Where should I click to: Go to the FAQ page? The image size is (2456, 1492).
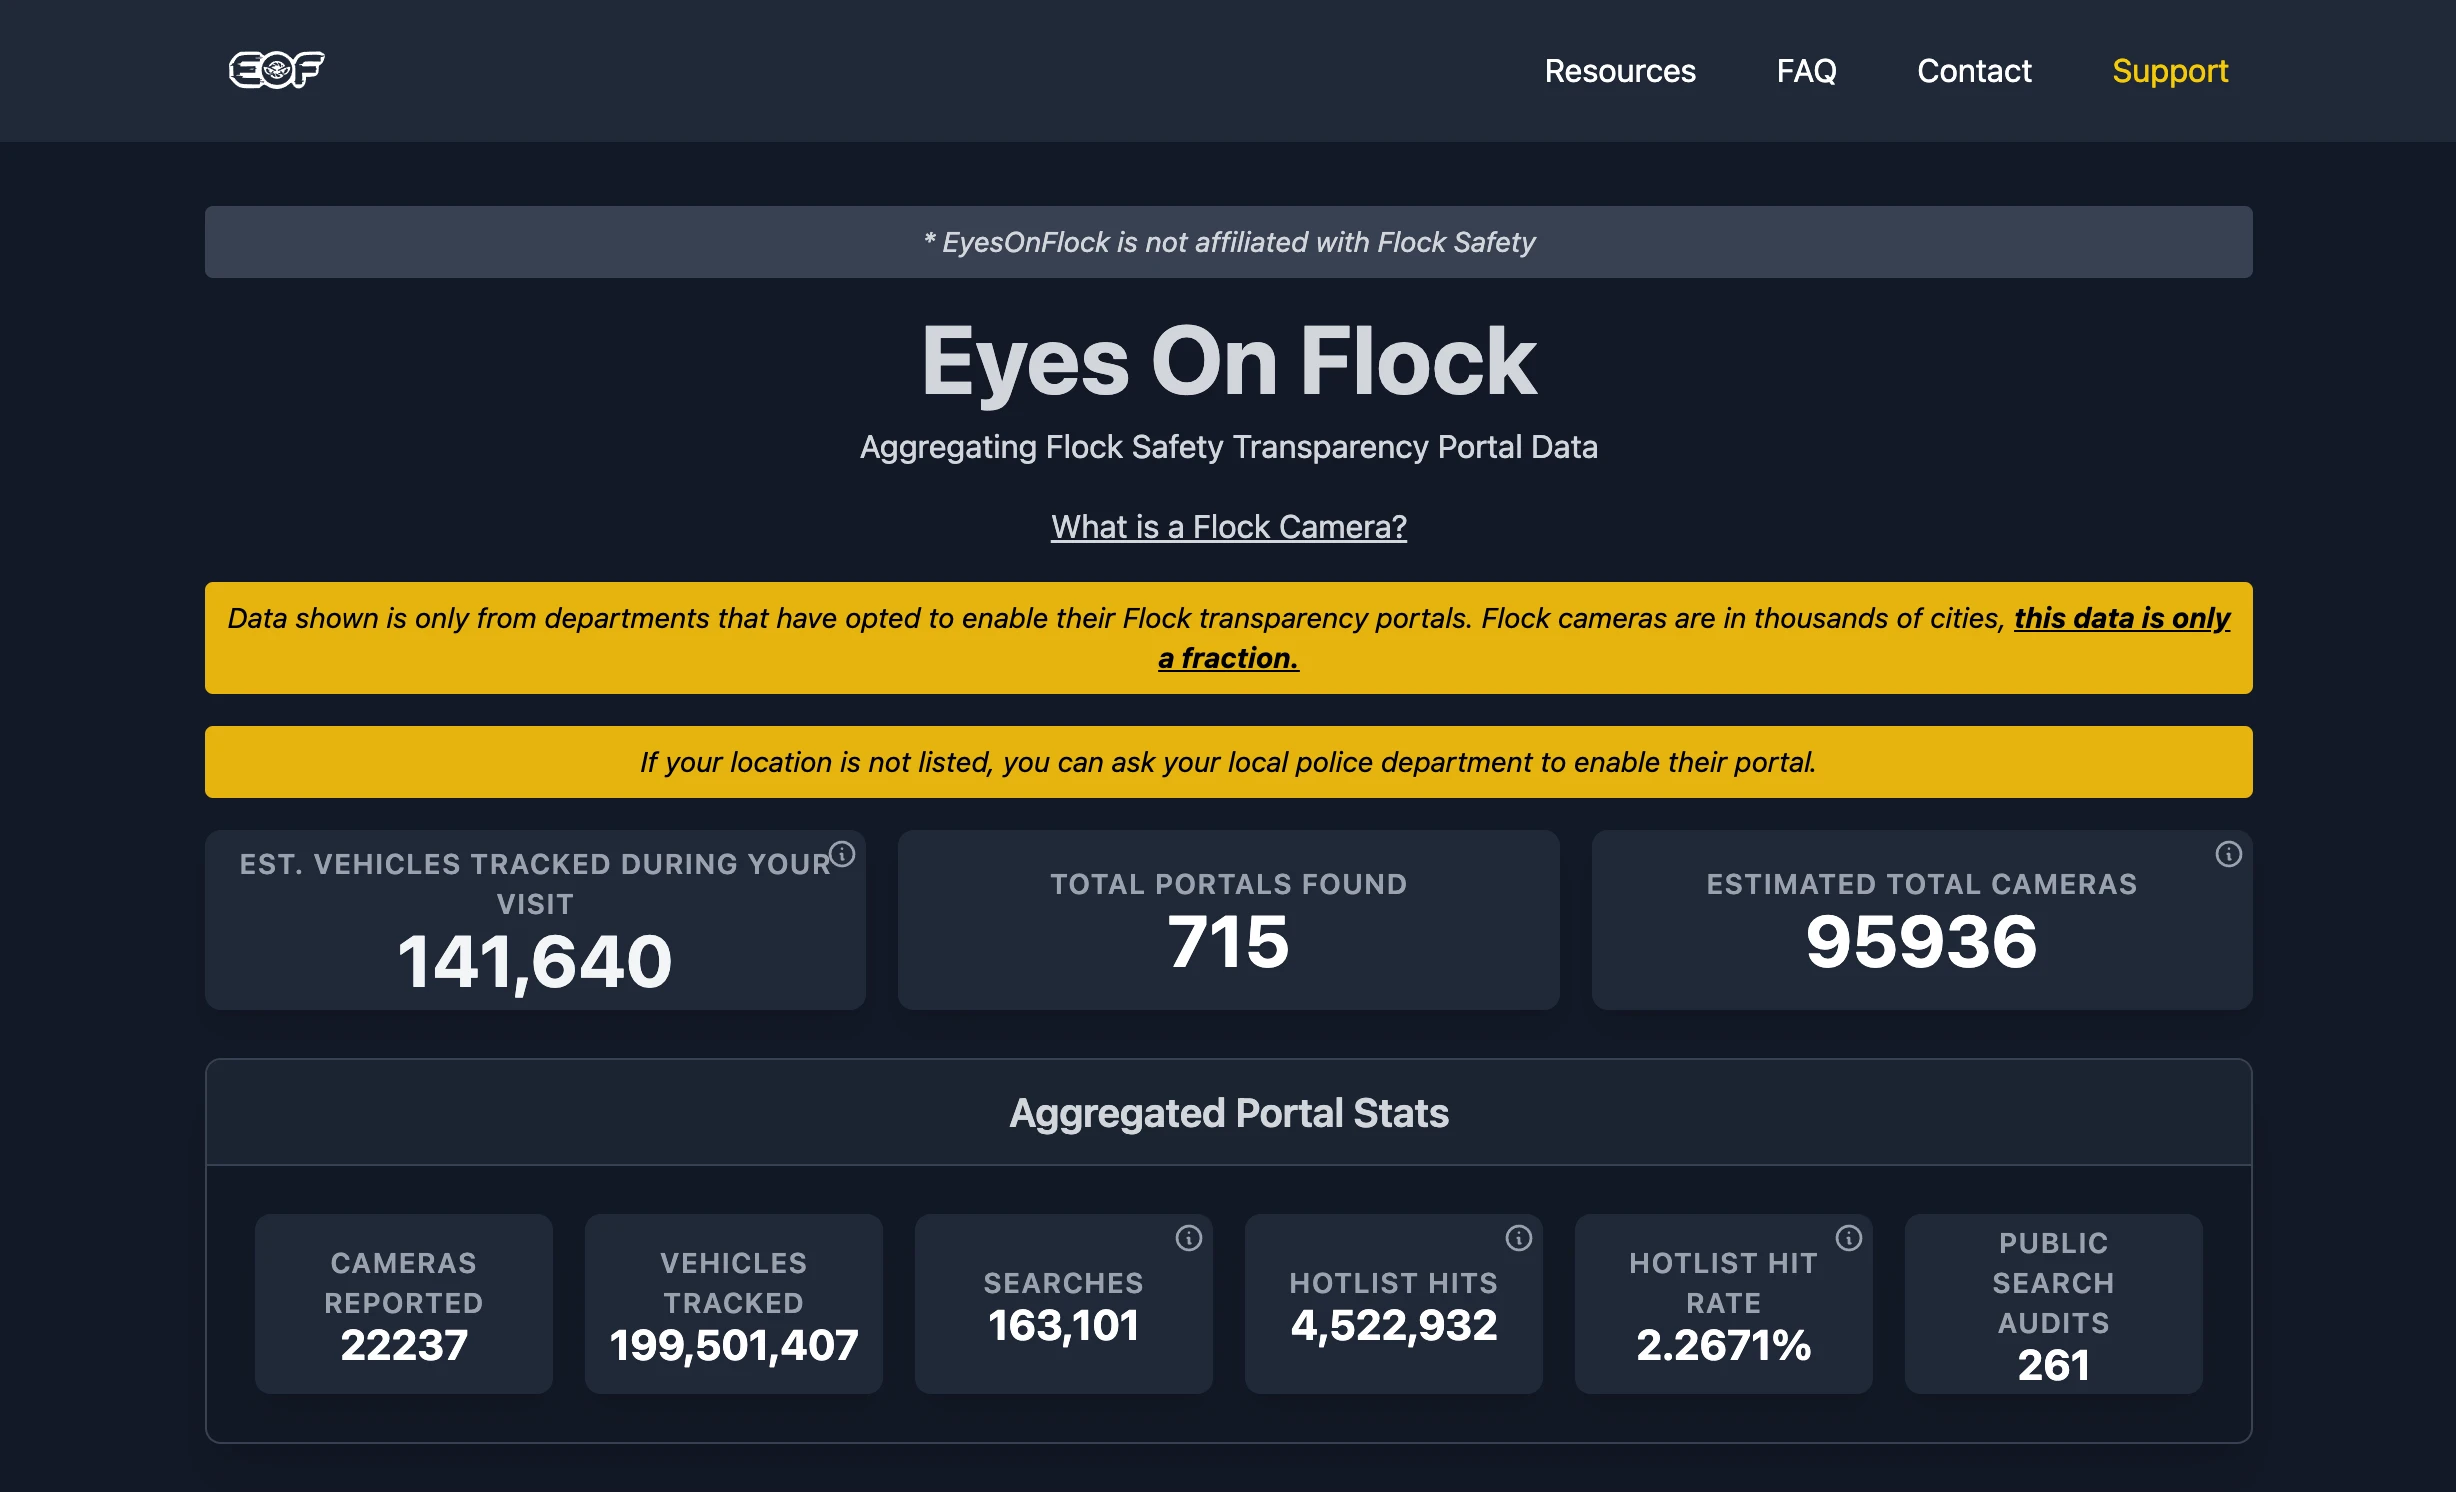pos(1806,71)
